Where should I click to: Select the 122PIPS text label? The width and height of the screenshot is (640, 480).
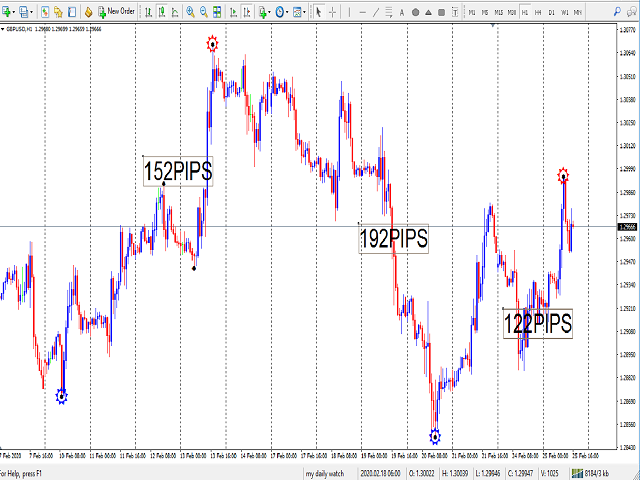tap(538, 323)
